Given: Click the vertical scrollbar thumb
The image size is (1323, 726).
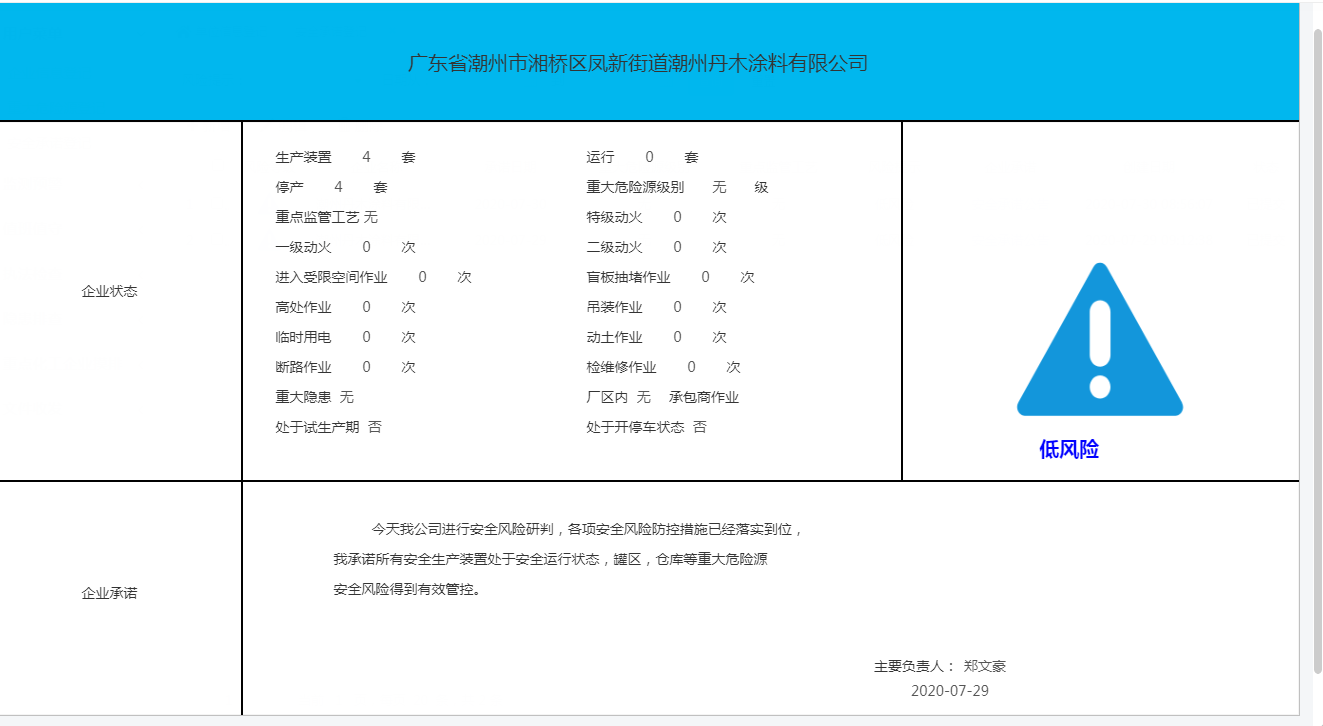Looking at the screenshot, I should 1318,350.
